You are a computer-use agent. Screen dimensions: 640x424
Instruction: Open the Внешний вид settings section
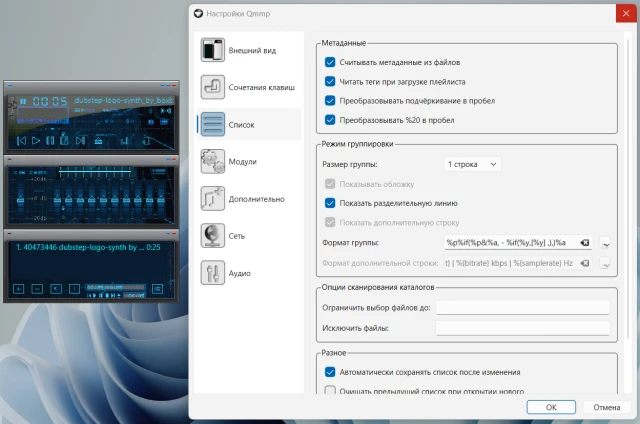(248, 50)
